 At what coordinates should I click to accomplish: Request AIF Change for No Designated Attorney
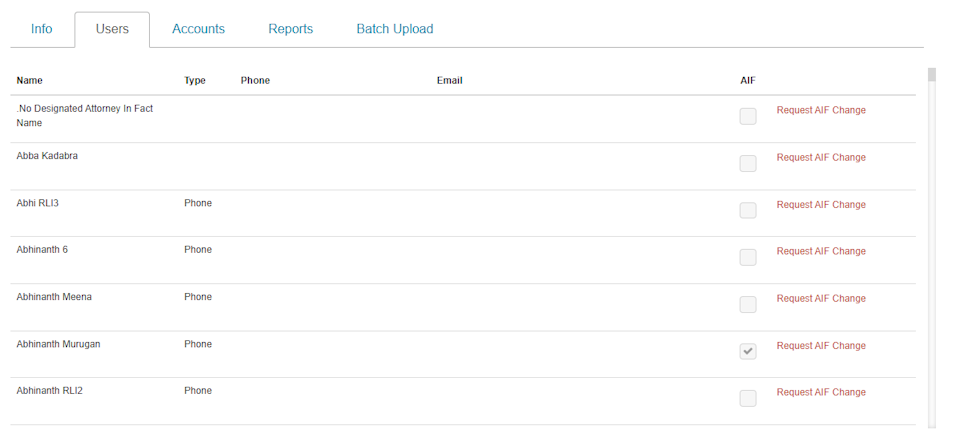[x=821, y=110]
